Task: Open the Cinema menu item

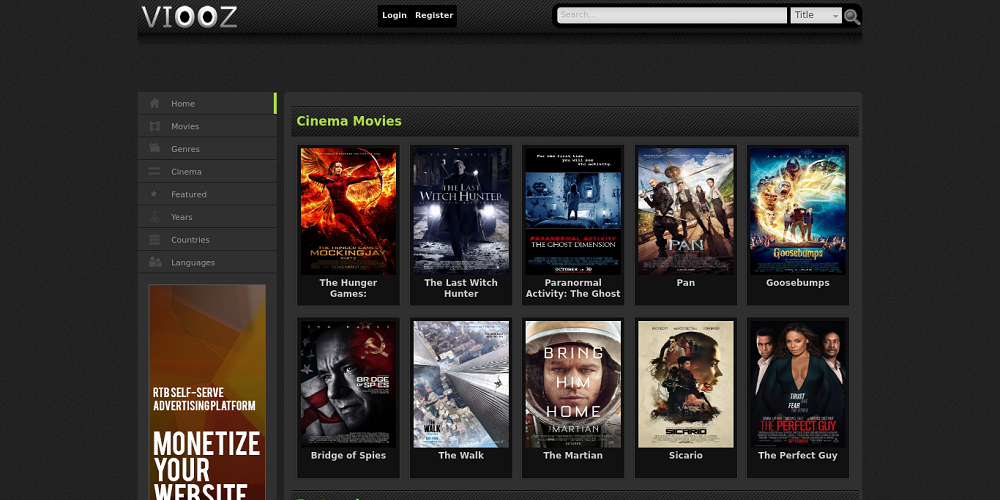Action: (207, 172)
